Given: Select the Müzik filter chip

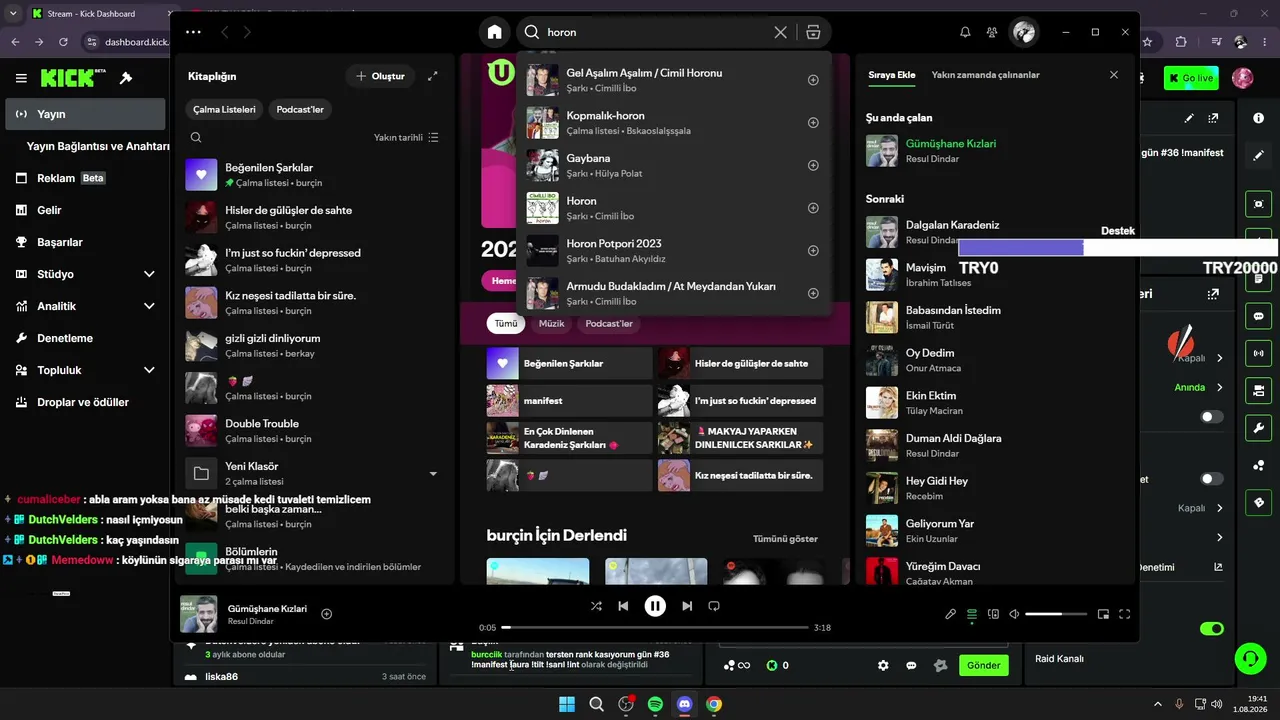Looking at the screenshot, I should (552, 324).
